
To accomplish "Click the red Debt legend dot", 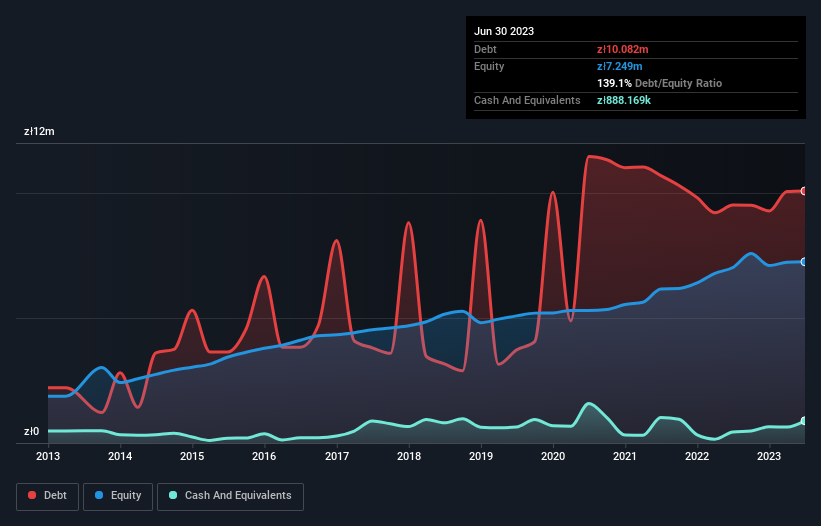I will tap(32, 495).
